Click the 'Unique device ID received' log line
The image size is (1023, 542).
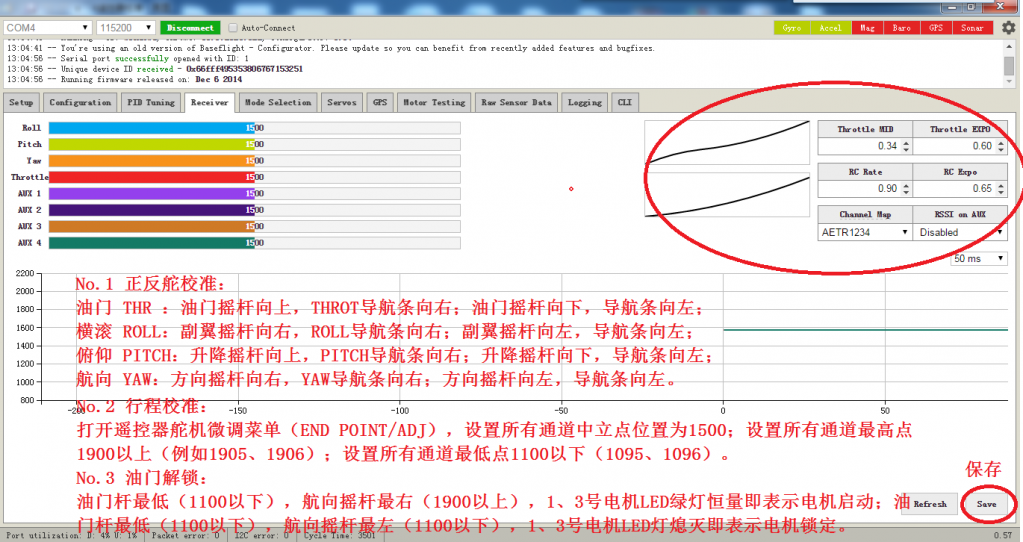pos(155,69)
